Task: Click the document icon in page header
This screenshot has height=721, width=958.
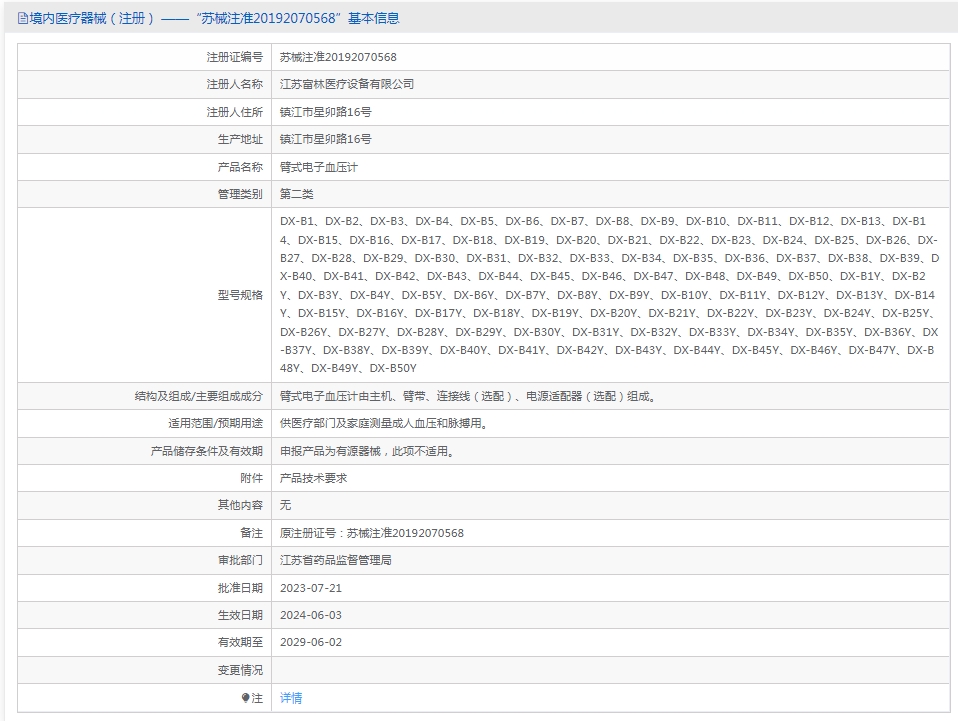Action: (23, 18)
